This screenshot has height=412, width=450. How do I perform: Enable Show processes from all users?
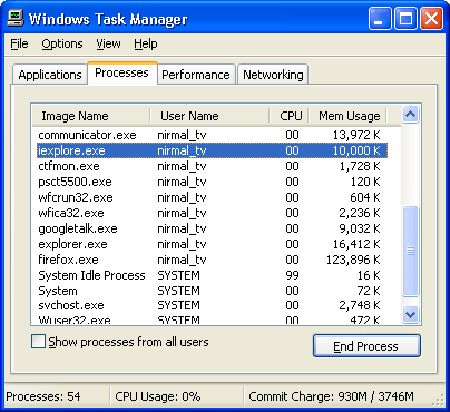click(x=38, y=341)
